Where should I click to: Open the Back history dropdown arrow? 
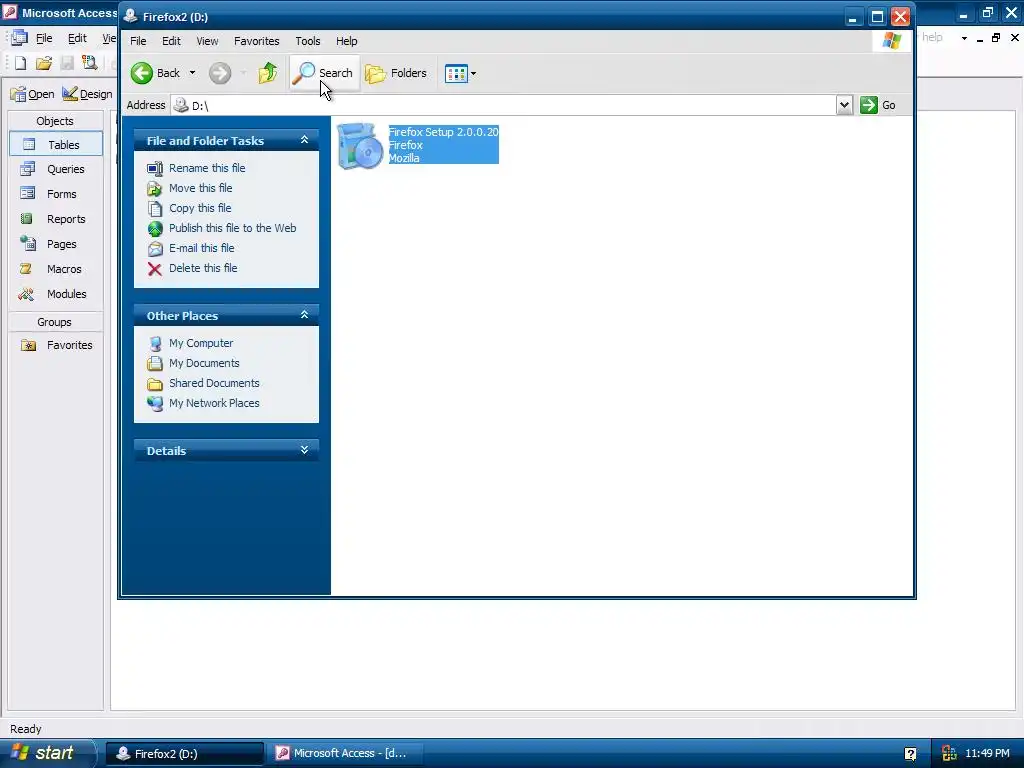tap(192, 73)
